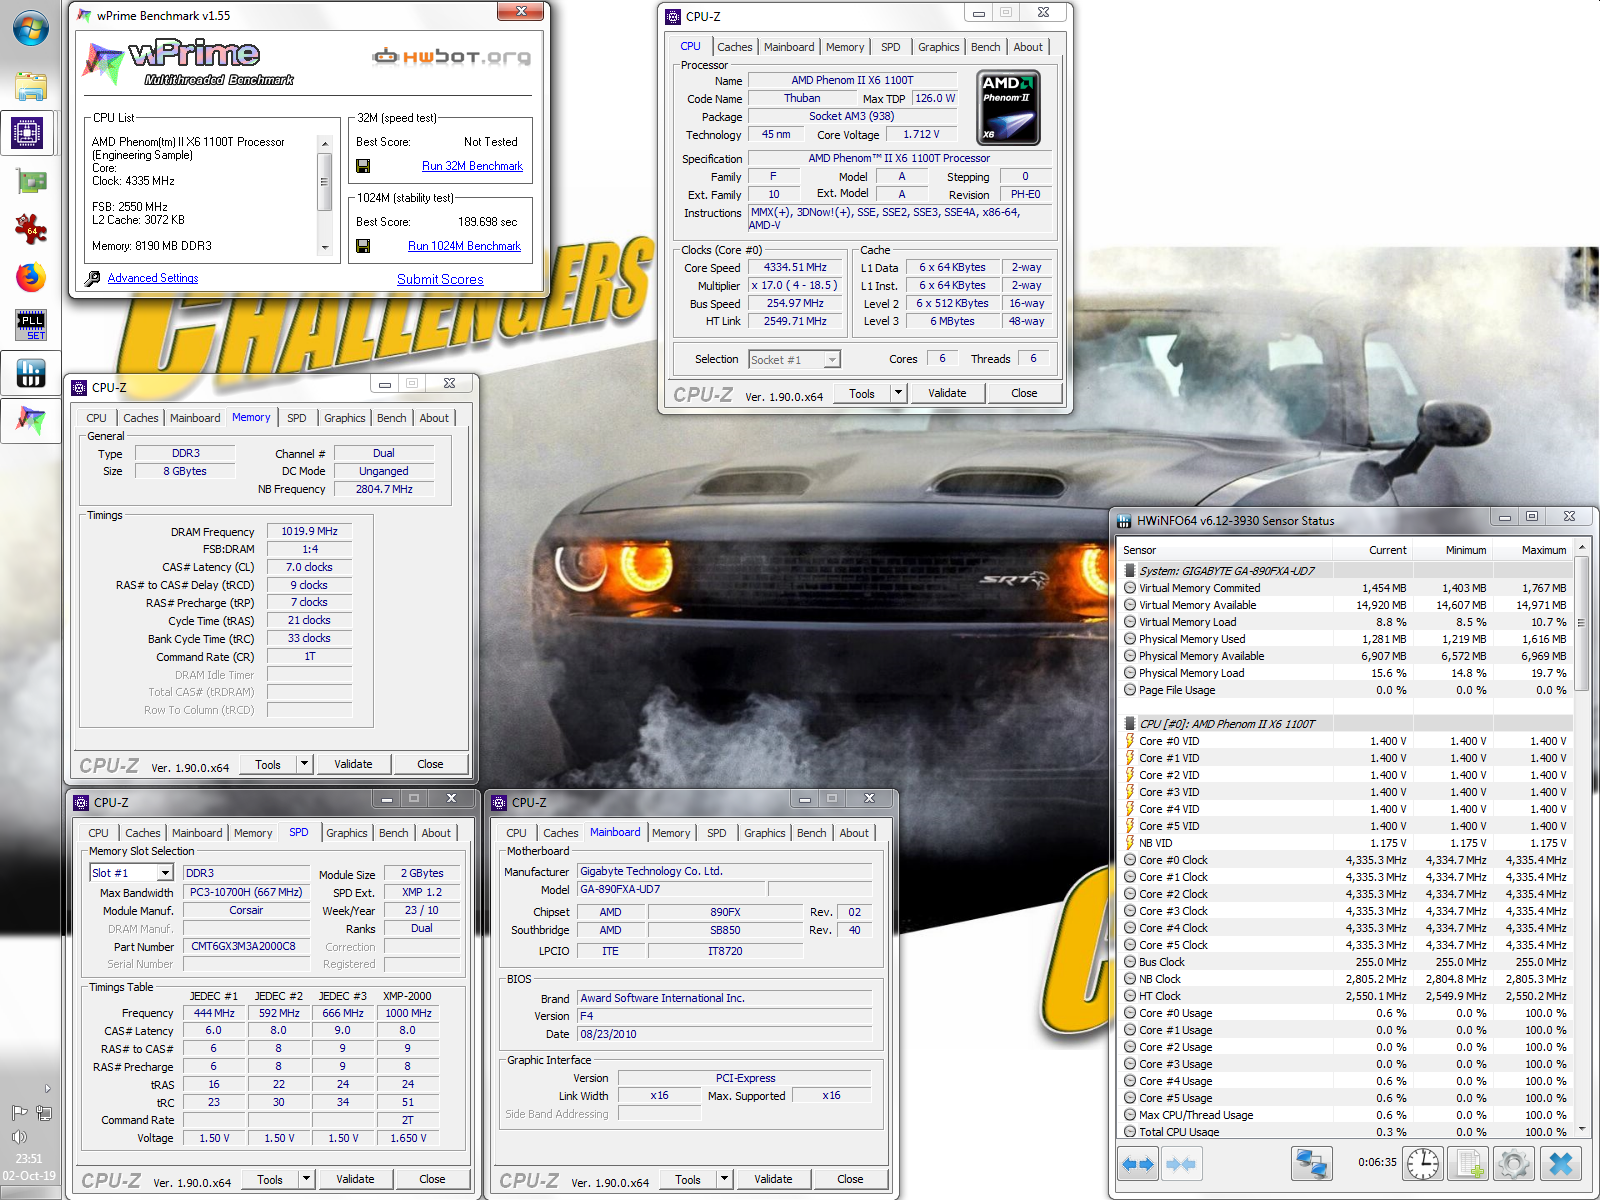Open Tools dropdown arrow in CPU-Z Mainboard window
This screenshot has width=1600, height=1200.
point(724,1179)
